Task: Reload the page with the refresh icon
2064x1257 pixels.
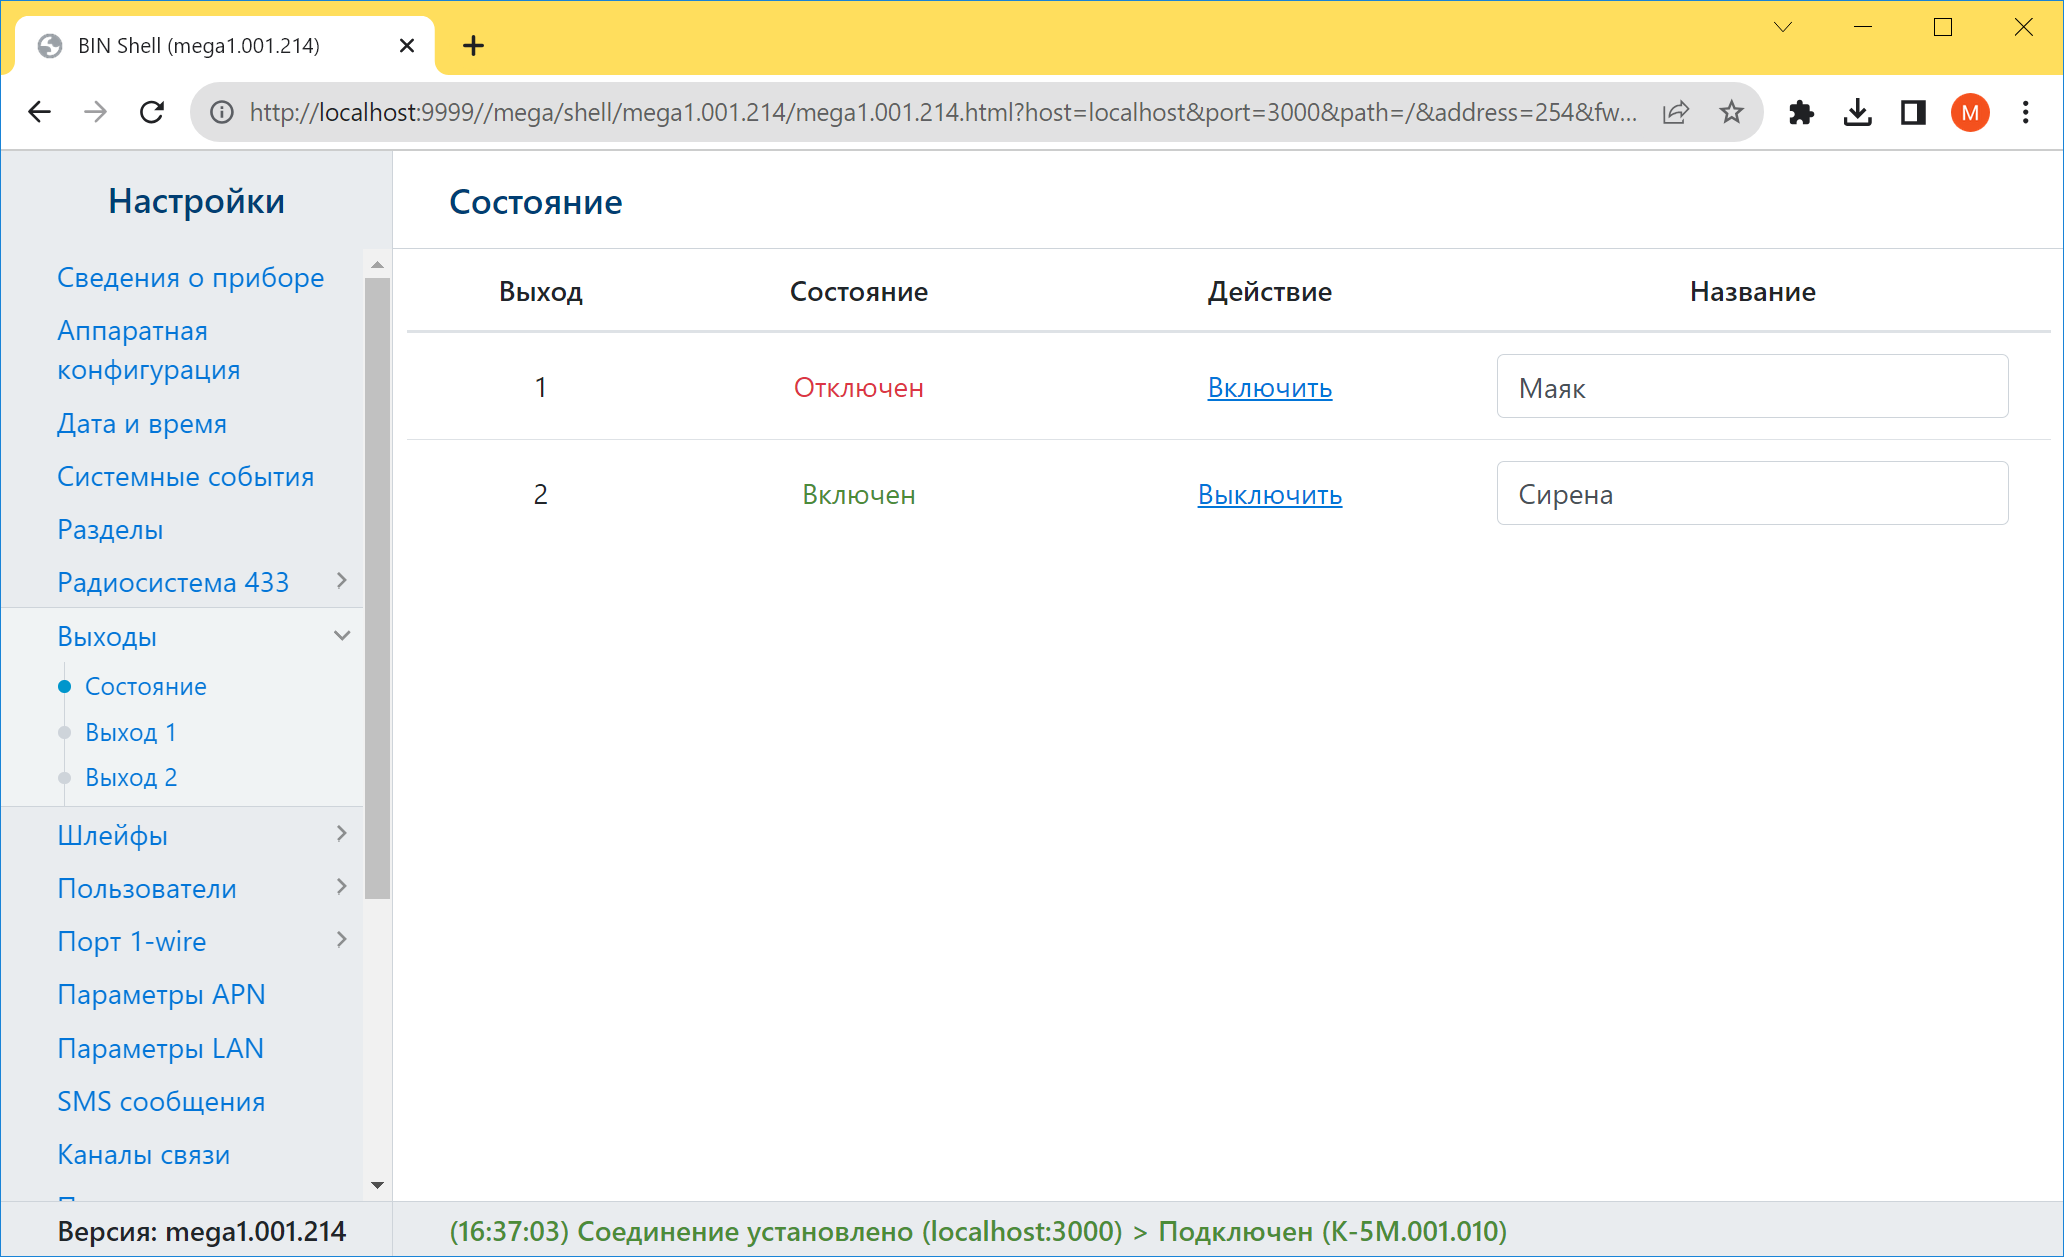Action: point(152,112)
